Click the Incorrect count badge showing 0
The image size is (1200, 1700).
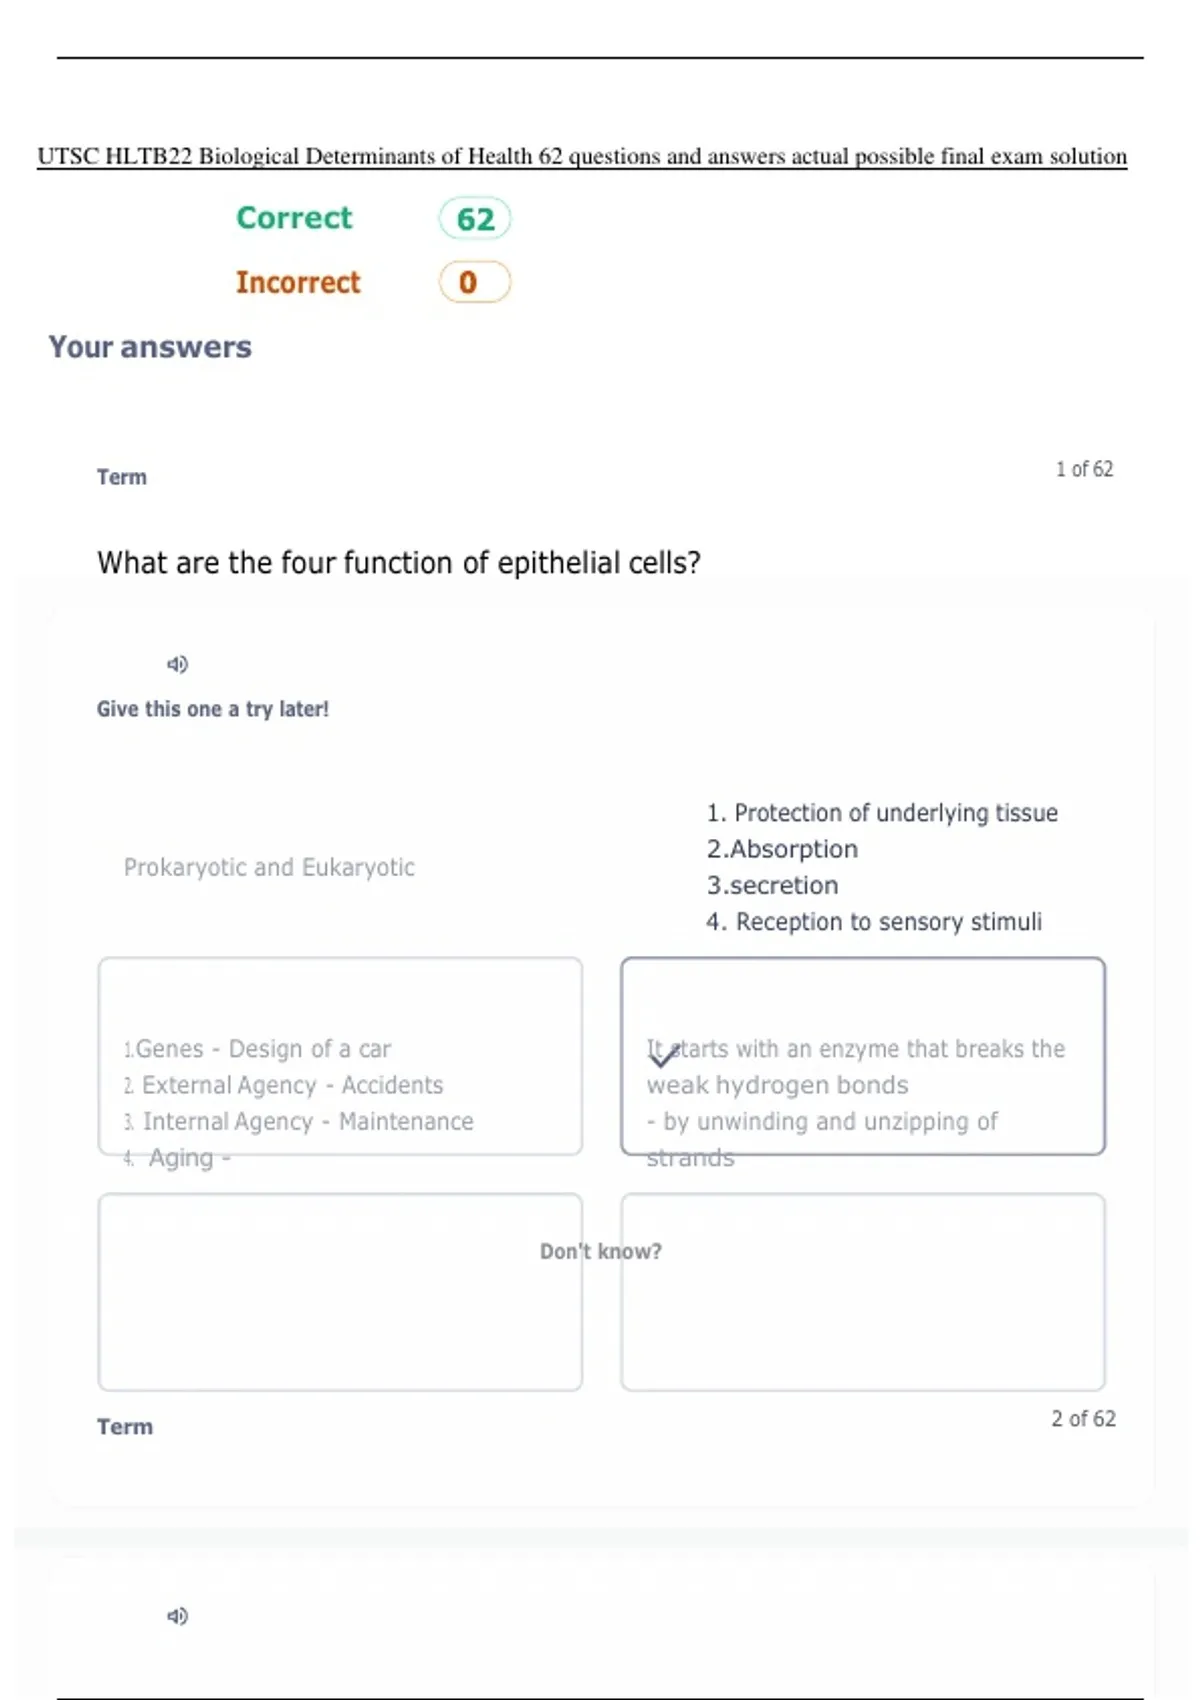point(475,282)
